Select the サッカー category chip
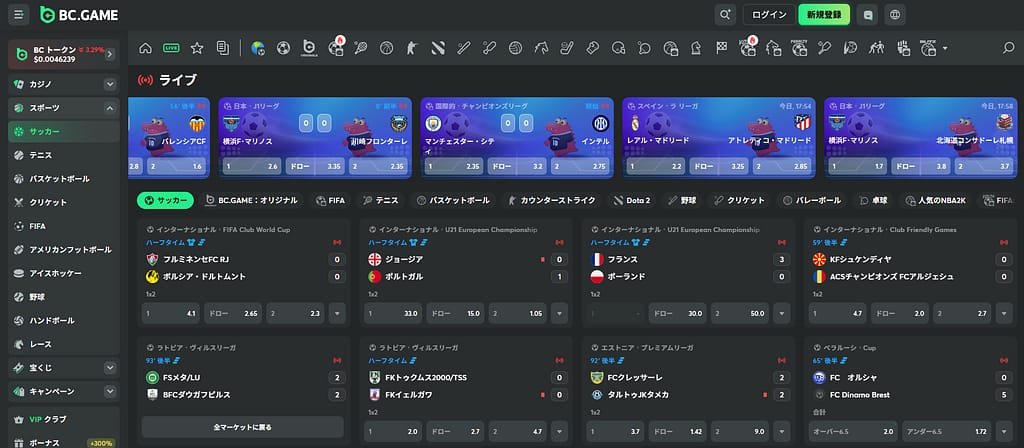This screenshot has width=1024, height=448. coord(165,200)
